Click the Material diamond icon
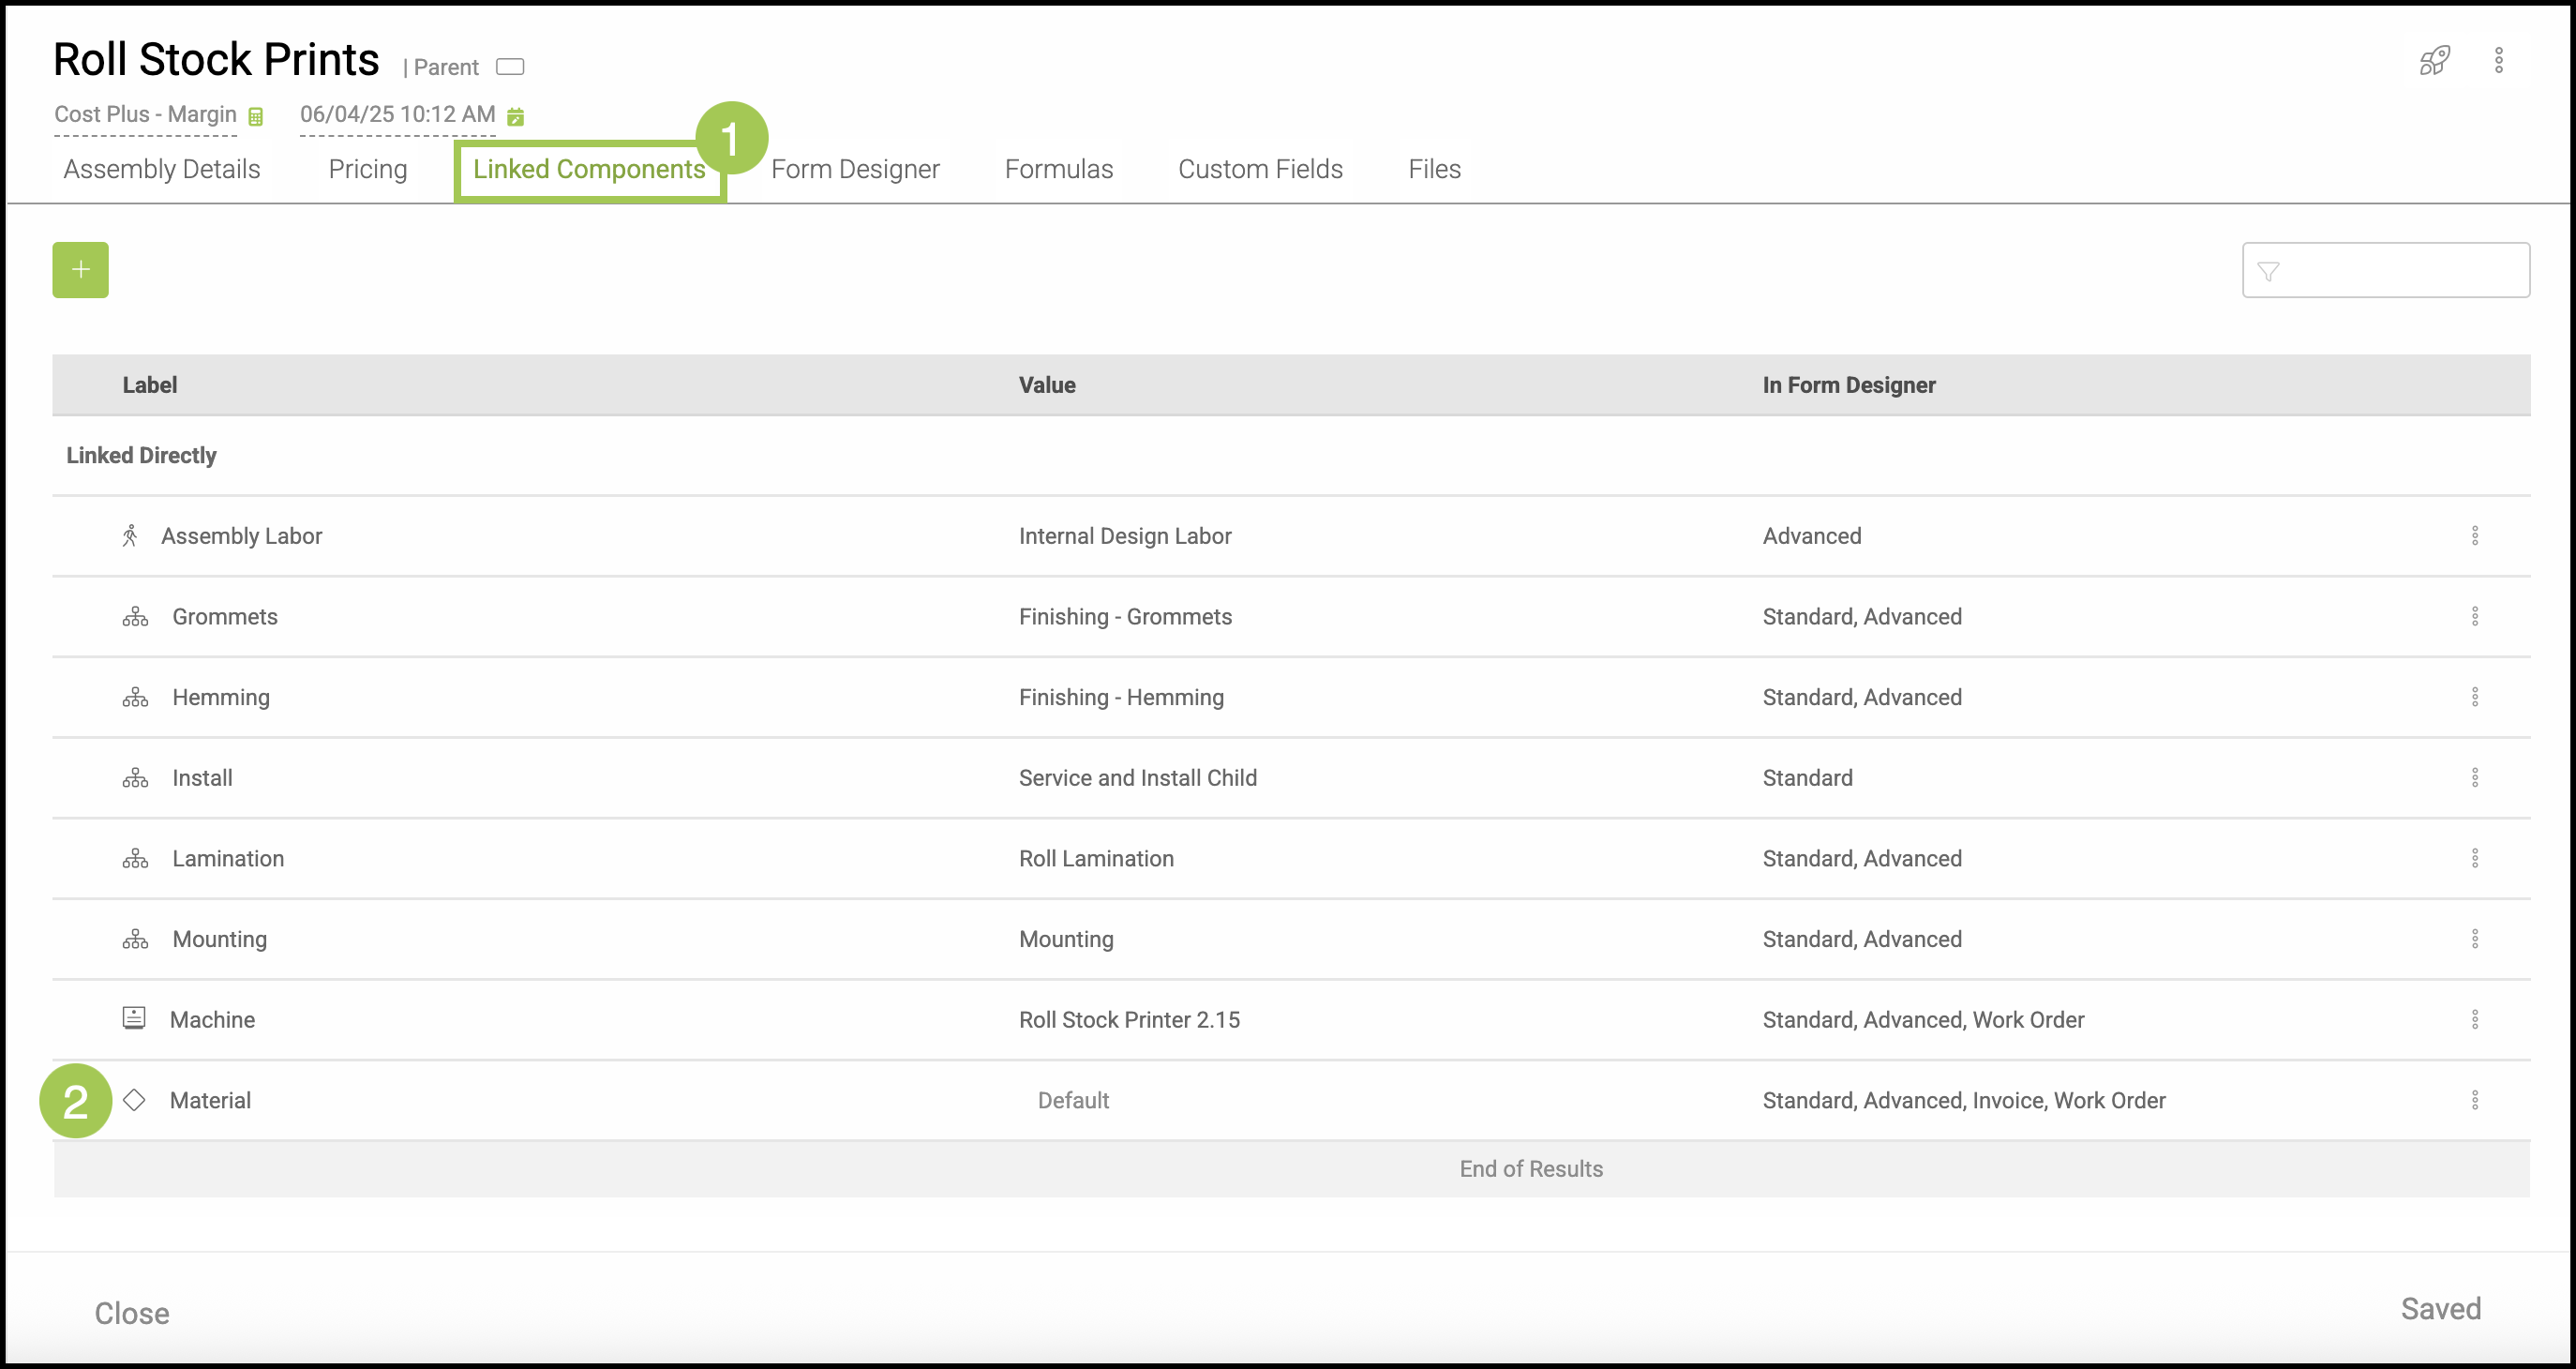2576x1369 pixels. pos(134,1100)
